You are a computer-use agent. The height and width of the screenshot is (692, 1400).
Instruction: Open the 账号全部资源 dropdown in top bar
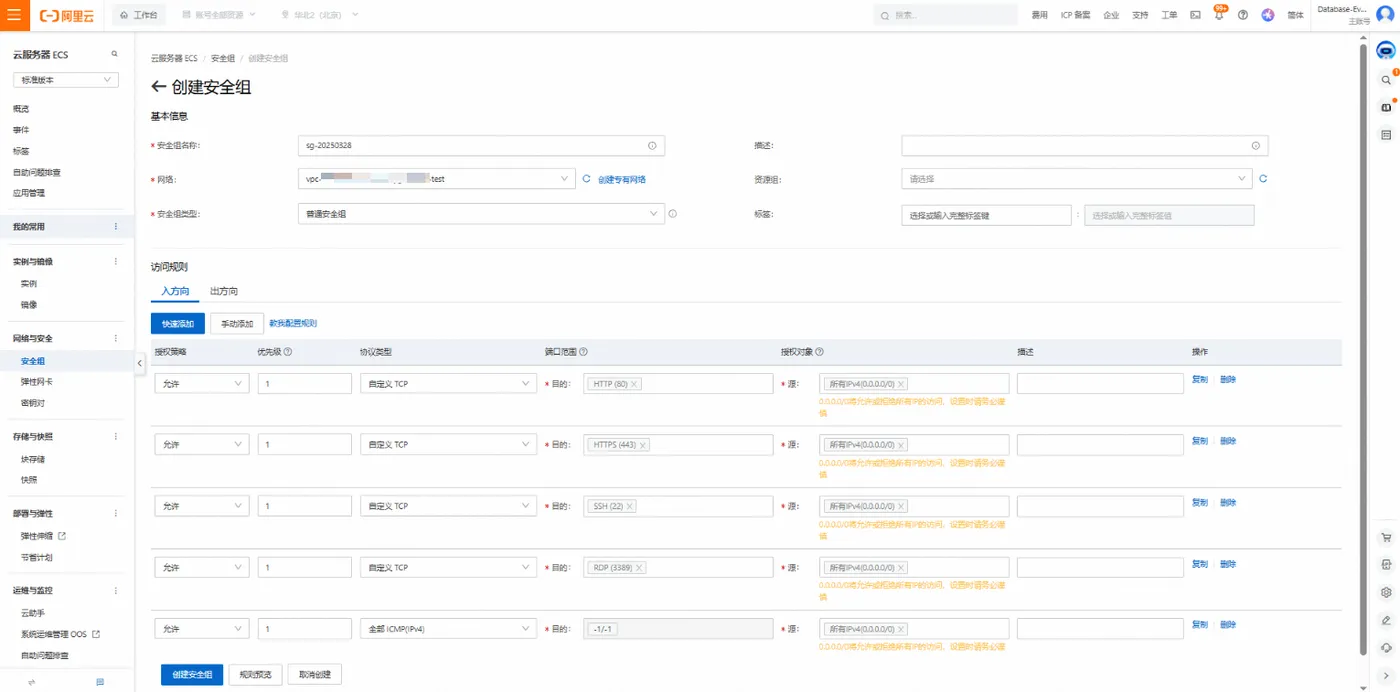click(x=220, y=15)
